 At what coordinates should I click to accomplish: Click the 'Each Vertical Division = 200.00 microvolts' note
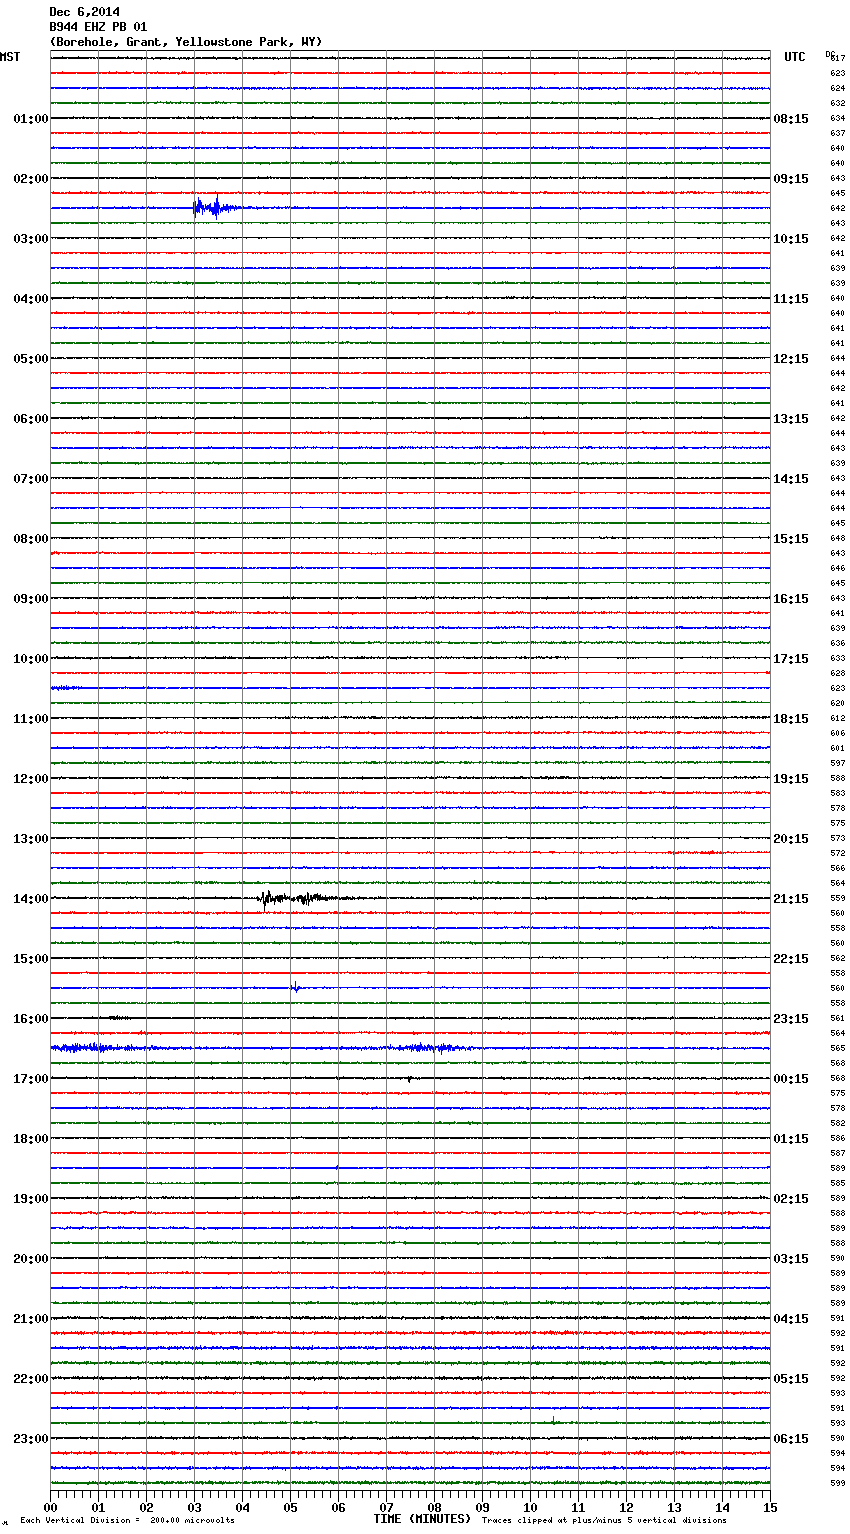coord(127,1520)
